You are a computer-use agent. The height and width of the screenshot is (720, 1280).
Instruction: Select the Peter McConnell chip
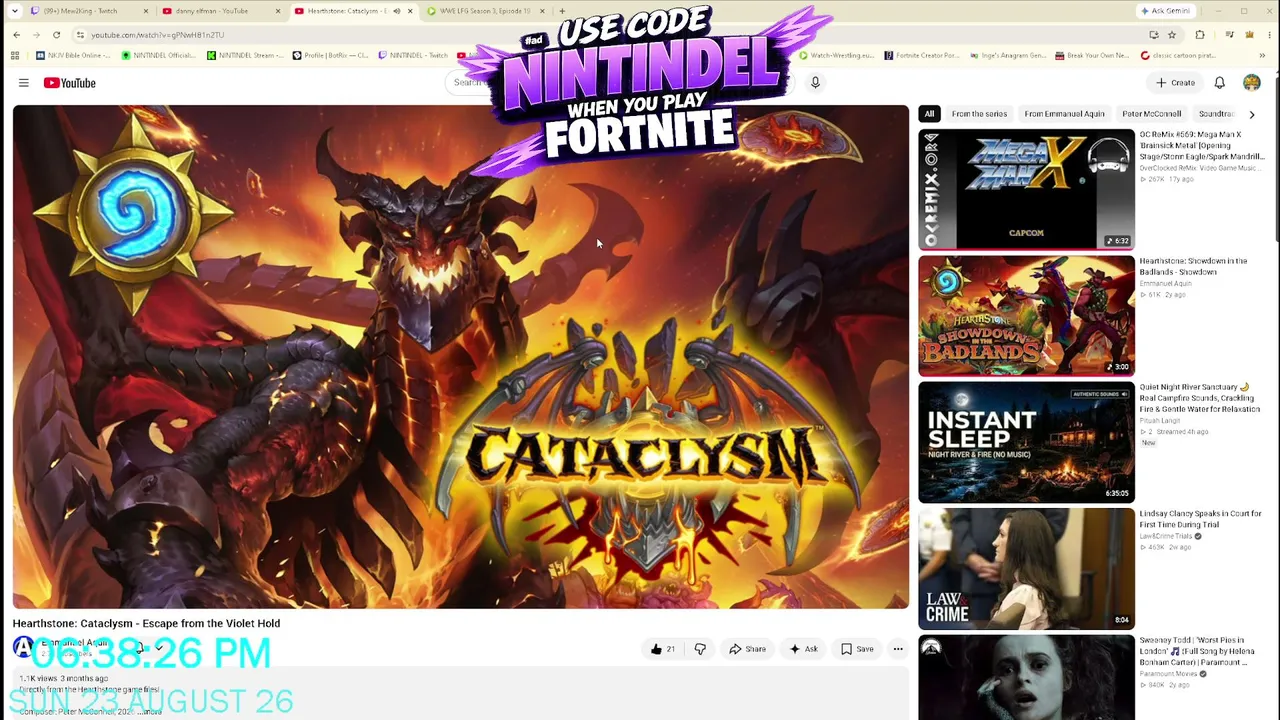pos(1151,114)
